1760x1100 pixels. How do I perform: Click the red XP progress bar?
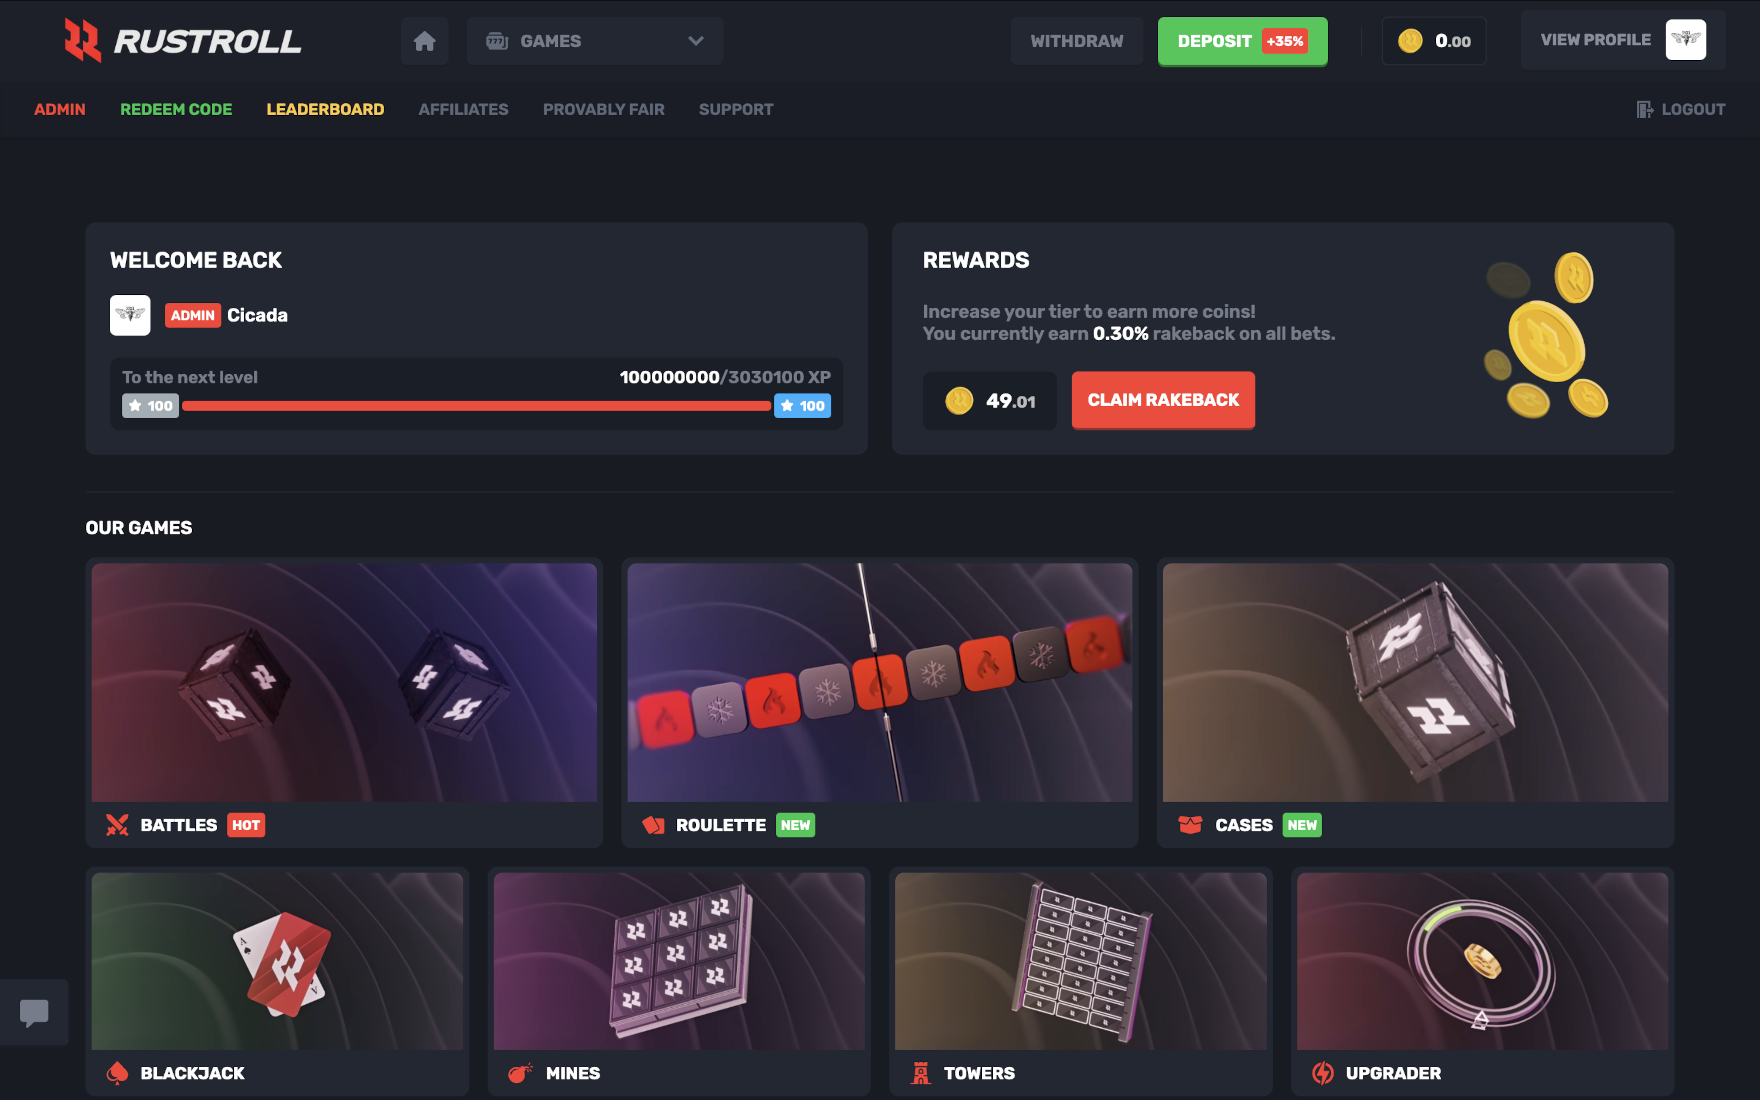pos(478,406)
